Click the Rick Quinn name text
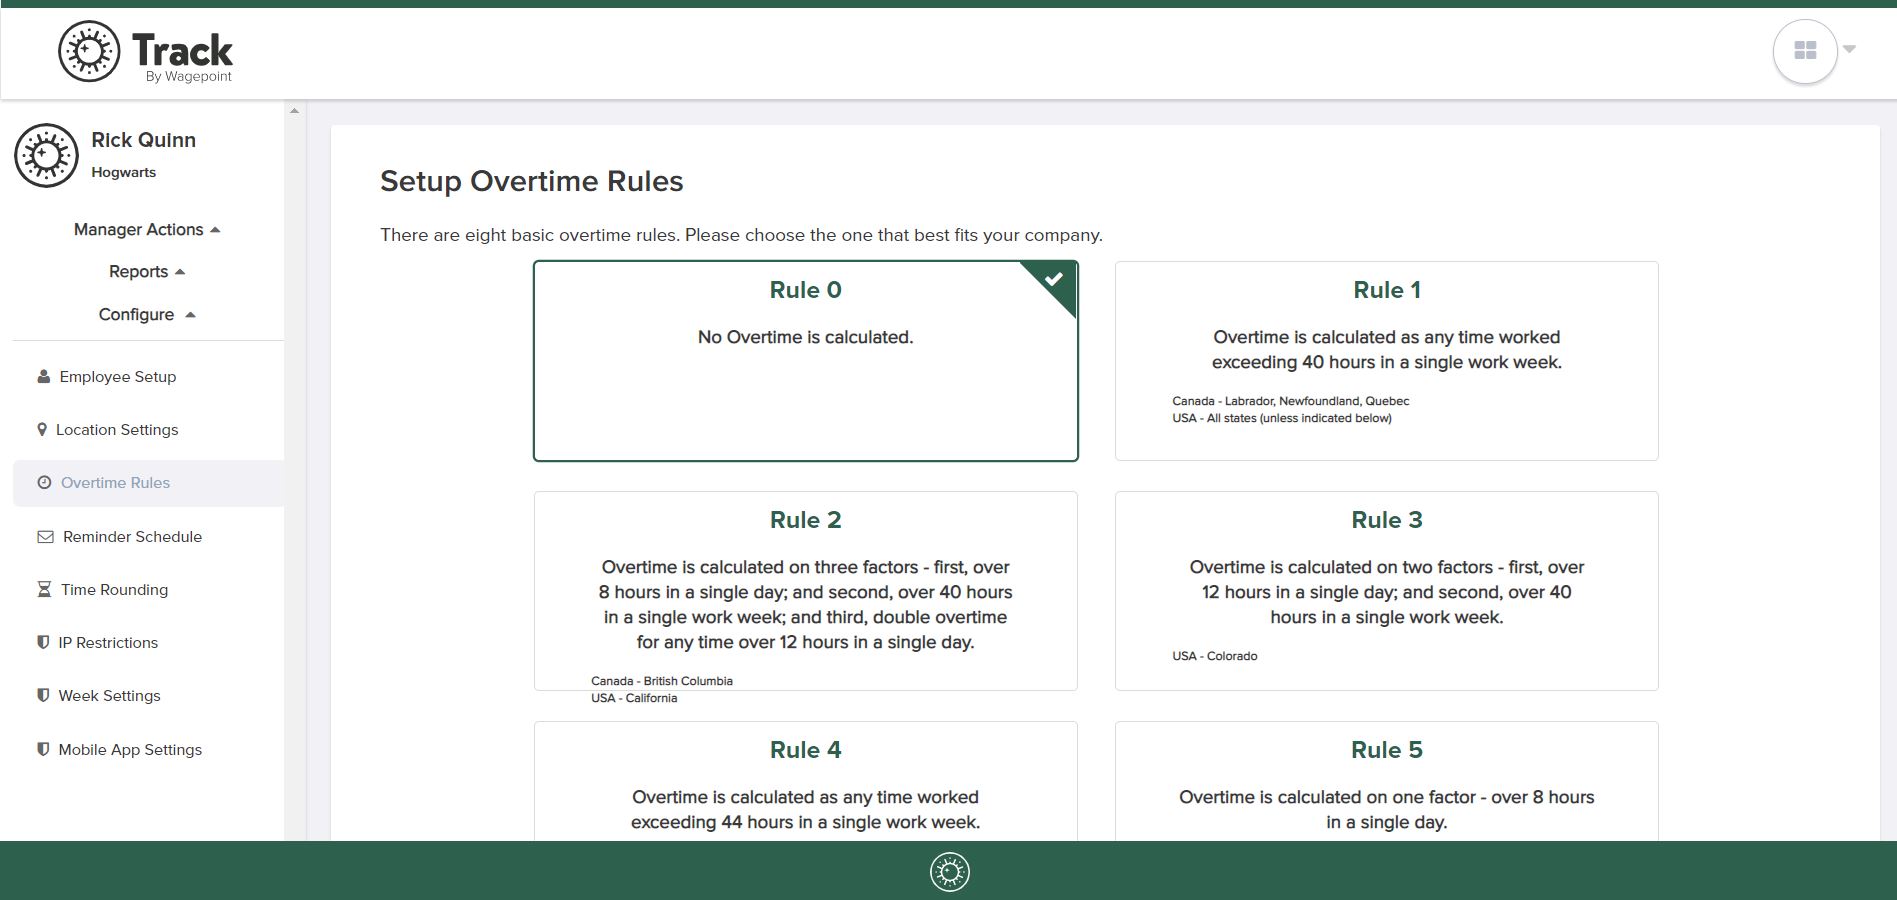 coord(143,140)
